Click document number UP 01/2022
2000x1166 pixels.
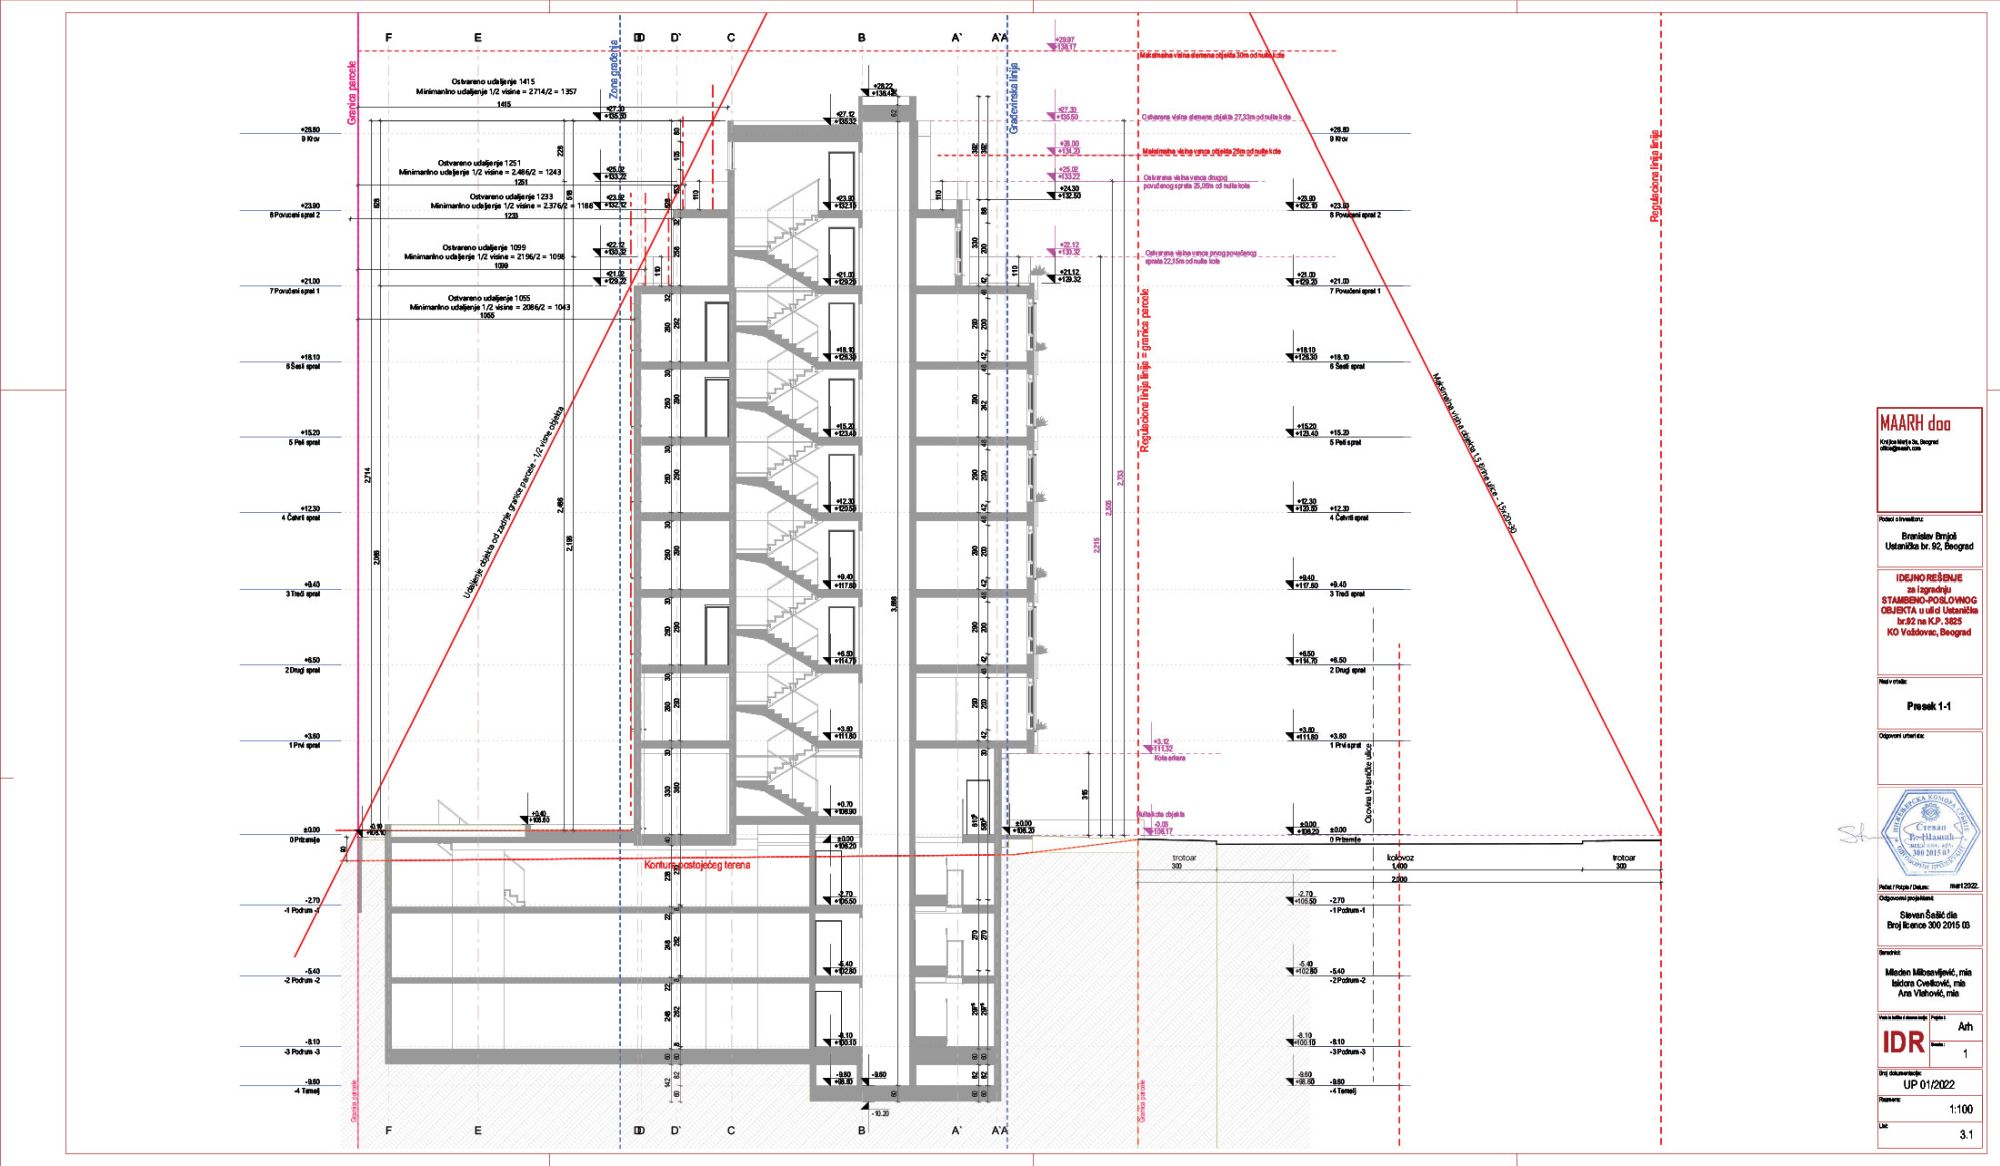pos(1928,1084)
